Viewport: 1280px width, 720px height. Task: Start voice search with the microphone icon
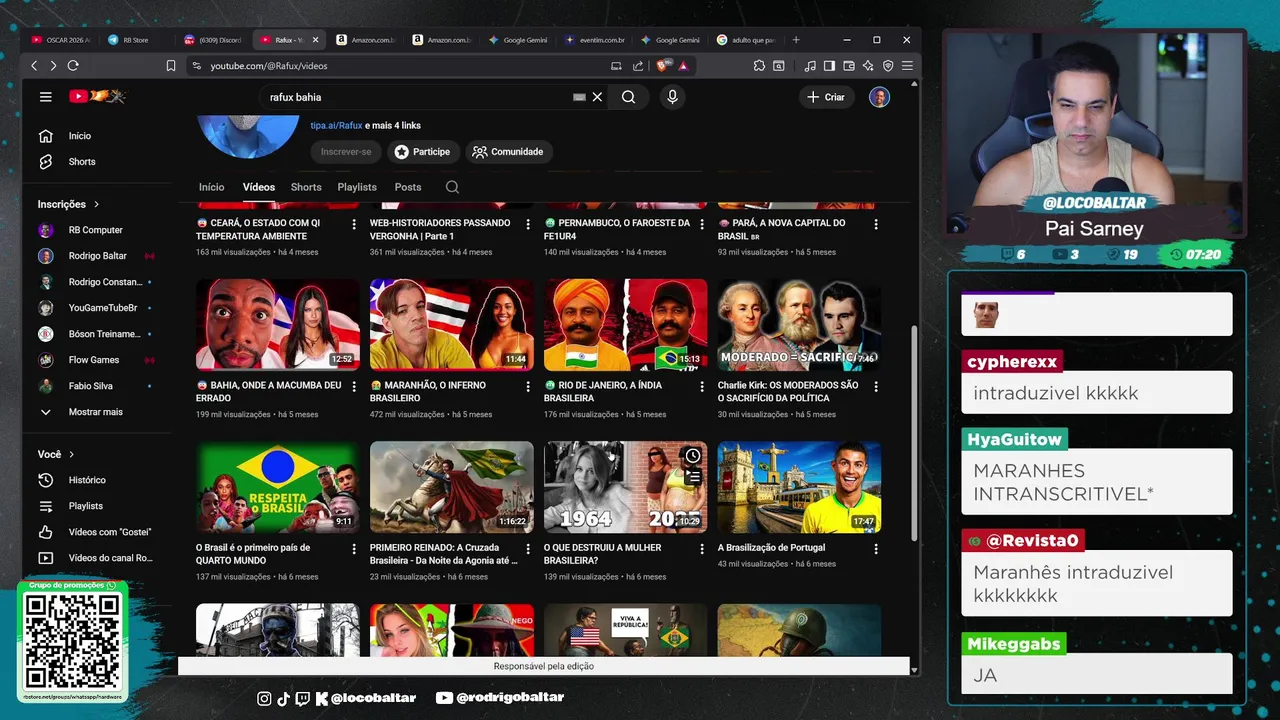click(672, 97)
